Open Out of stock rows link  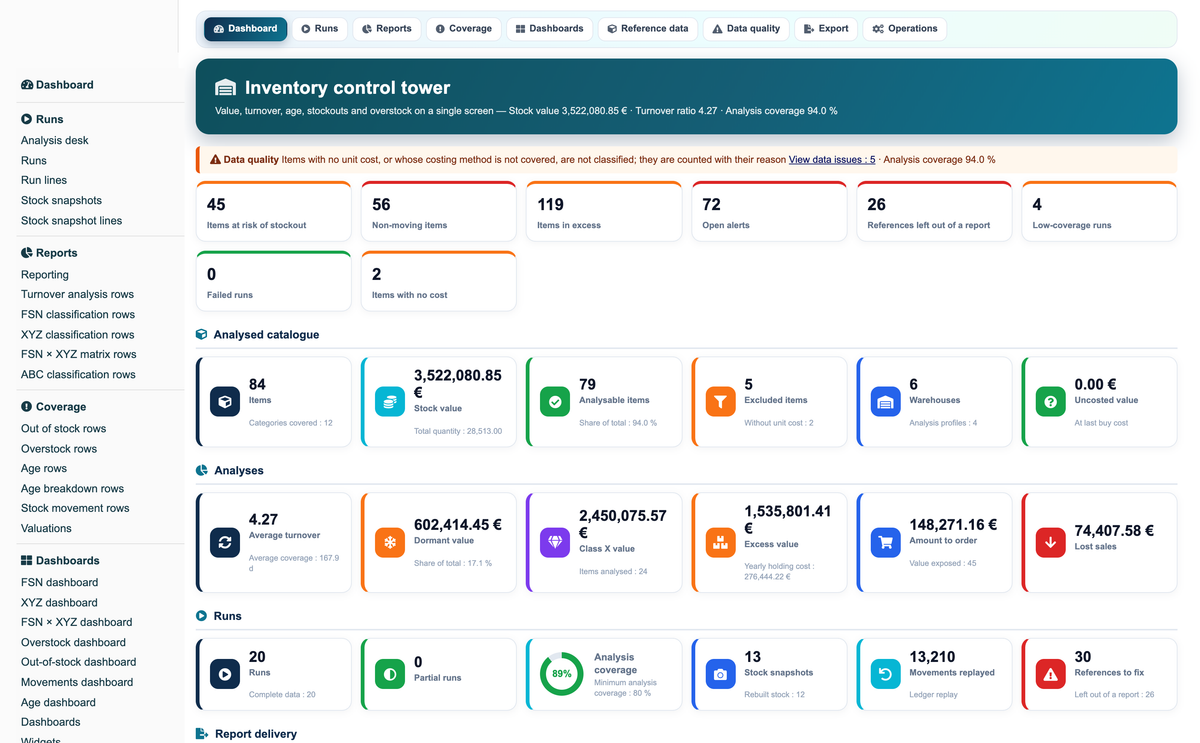pyautogui.click(x=64, y=429)
